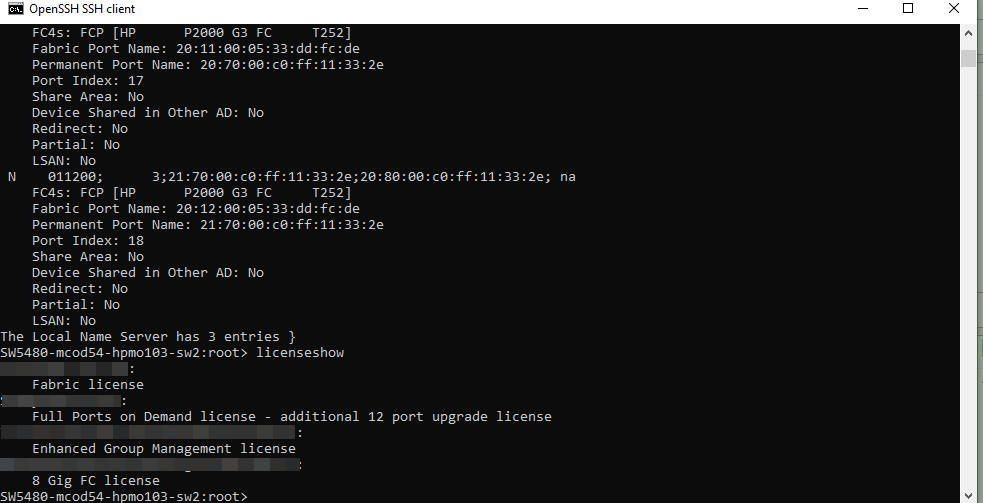983x503 pixels.
Task: Click the Fabric Port Name 20:11:00:05:33:dd:fc:de line
Action: click(196, 48)
